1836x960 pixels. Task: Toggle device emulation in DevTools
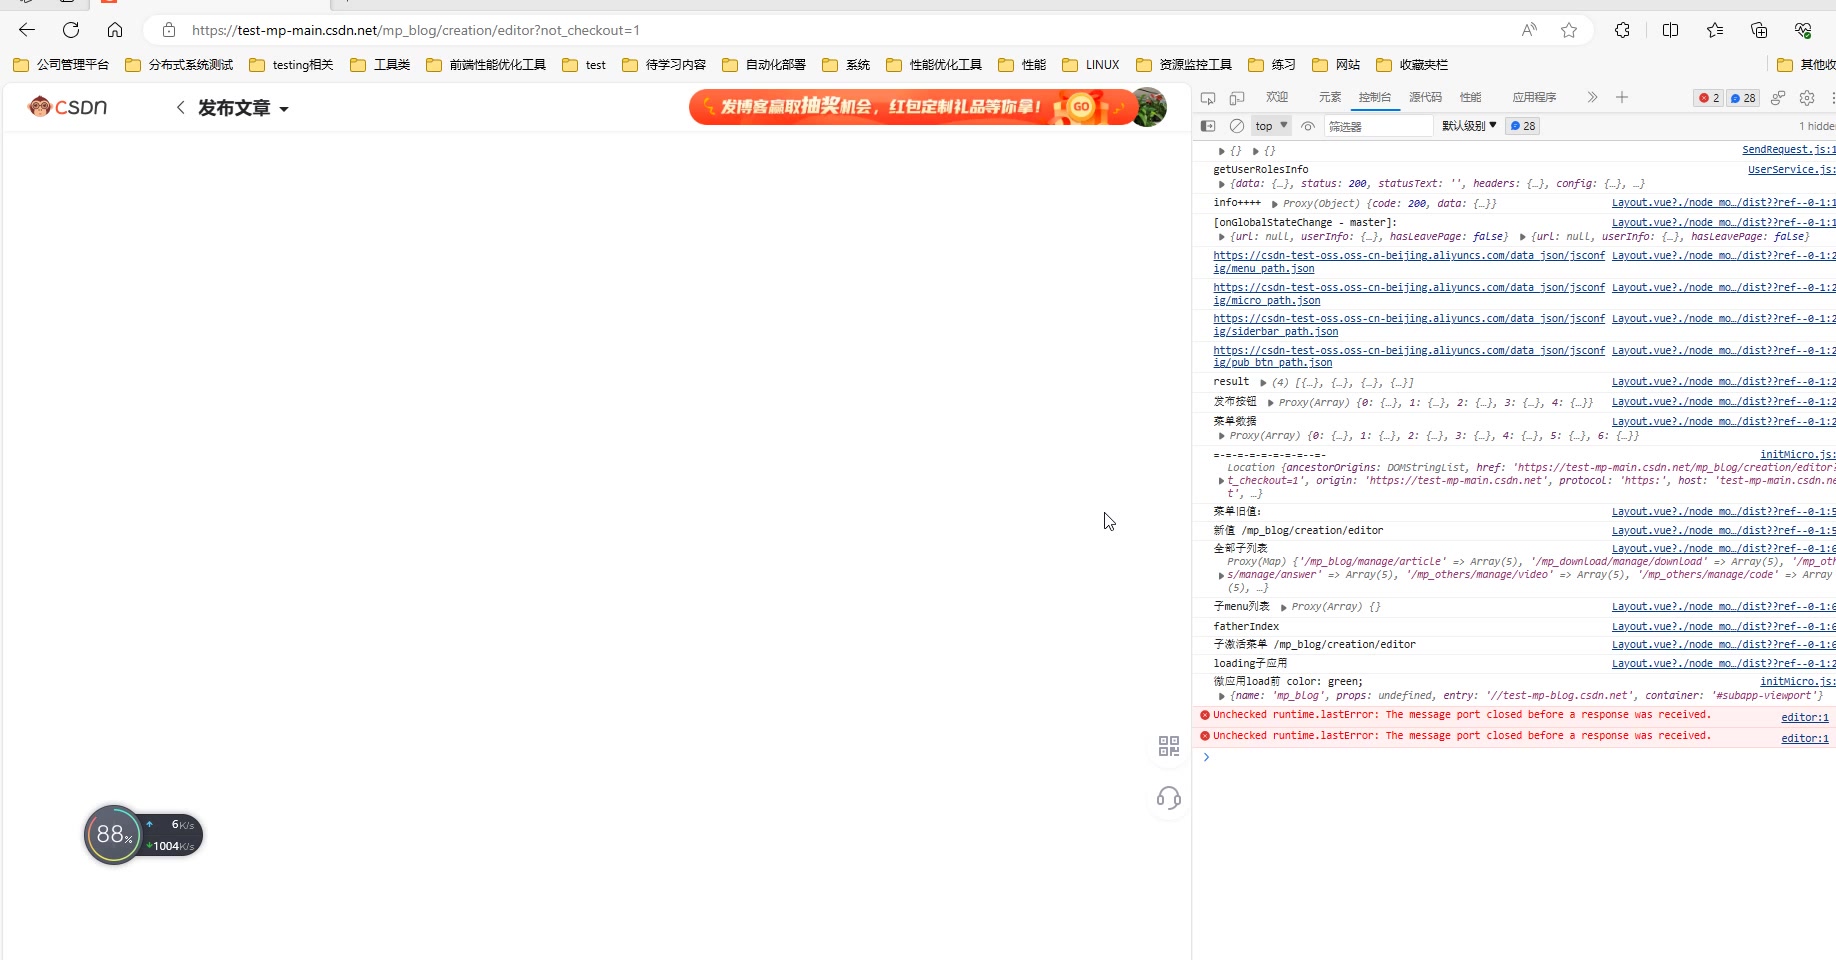pos(1237,98)
